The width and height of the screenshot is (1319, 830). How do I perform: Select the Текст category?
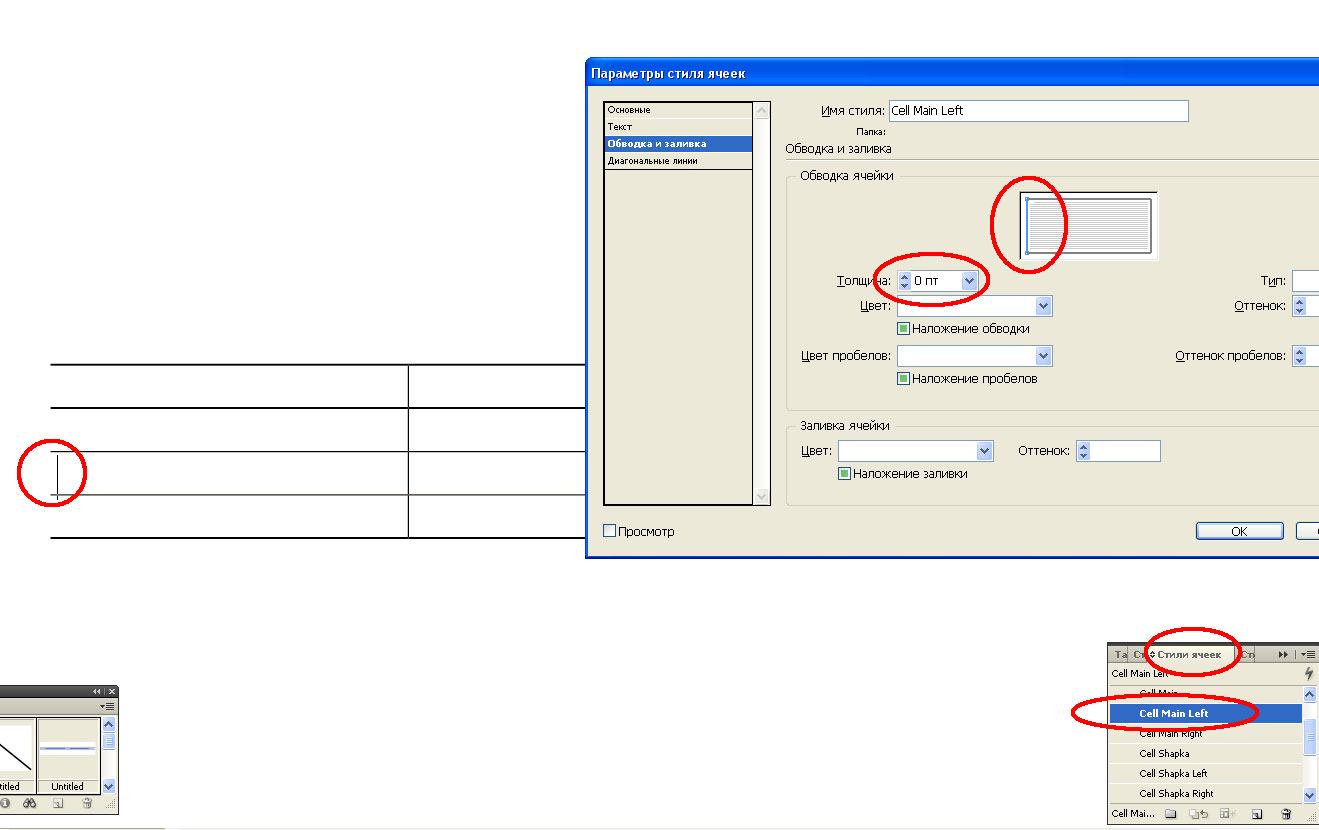coord(678,127)
